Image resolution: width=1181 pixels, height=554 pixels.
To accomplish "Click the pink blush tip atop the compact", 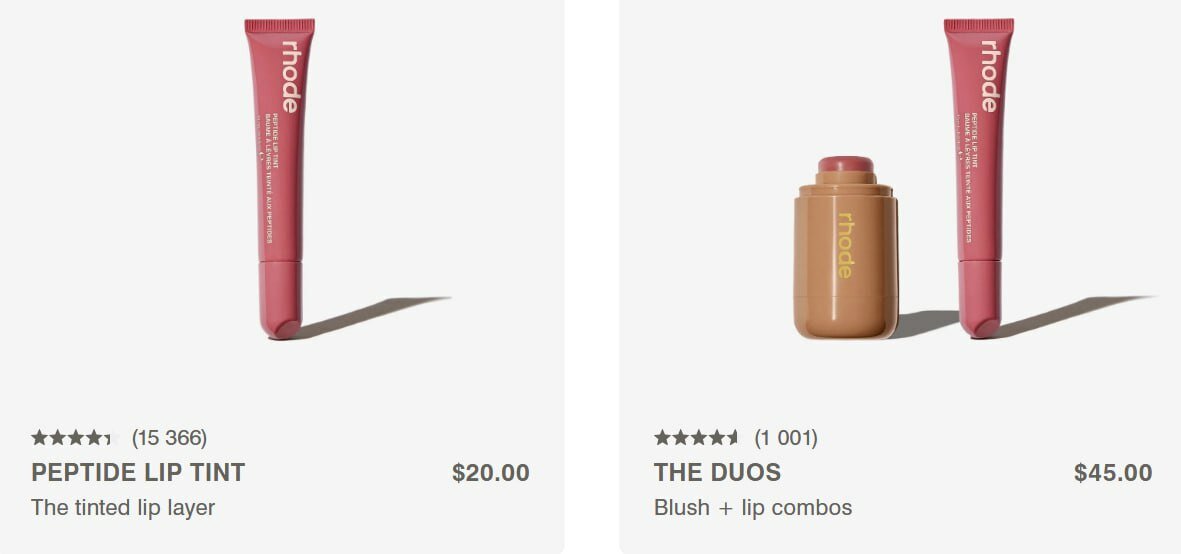I will pos(846,165).
